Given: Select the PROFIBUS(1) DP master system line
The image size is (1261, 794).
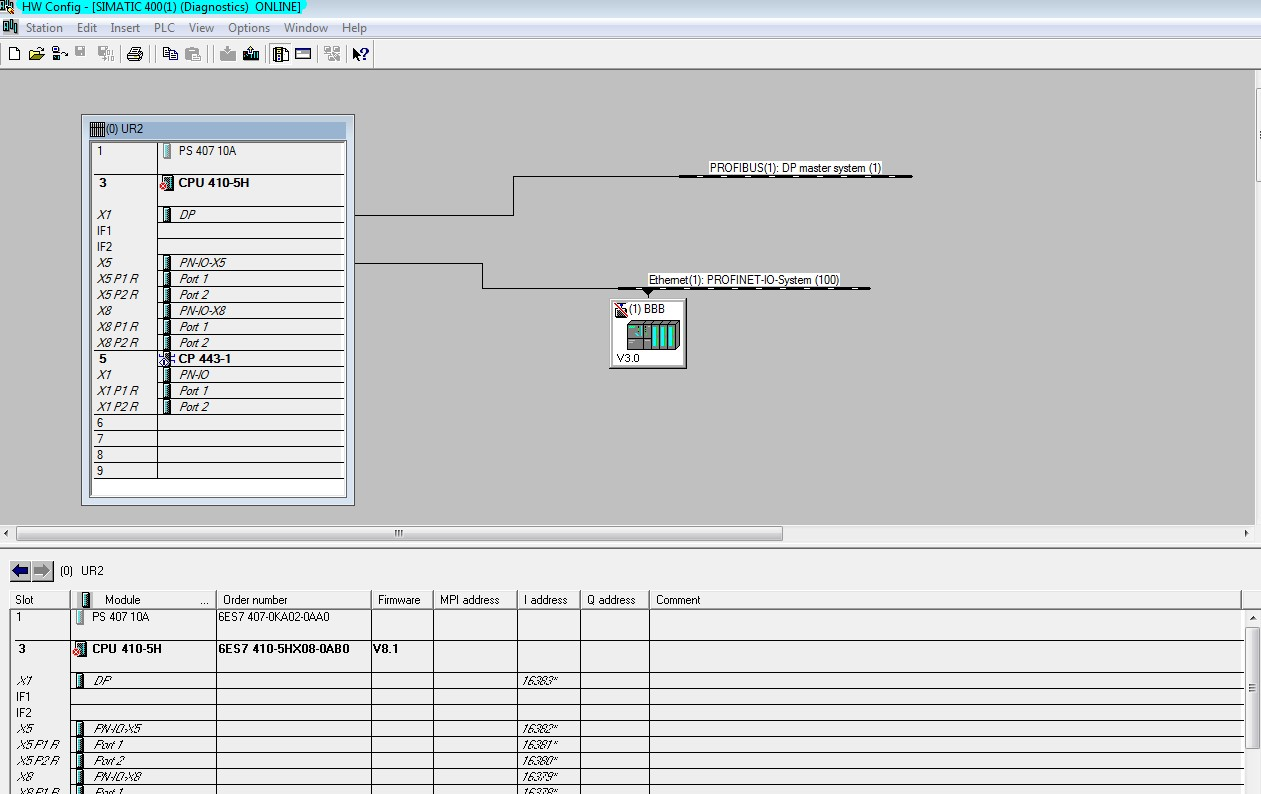Looking at the screenshot, I should (x=795, y=176).
